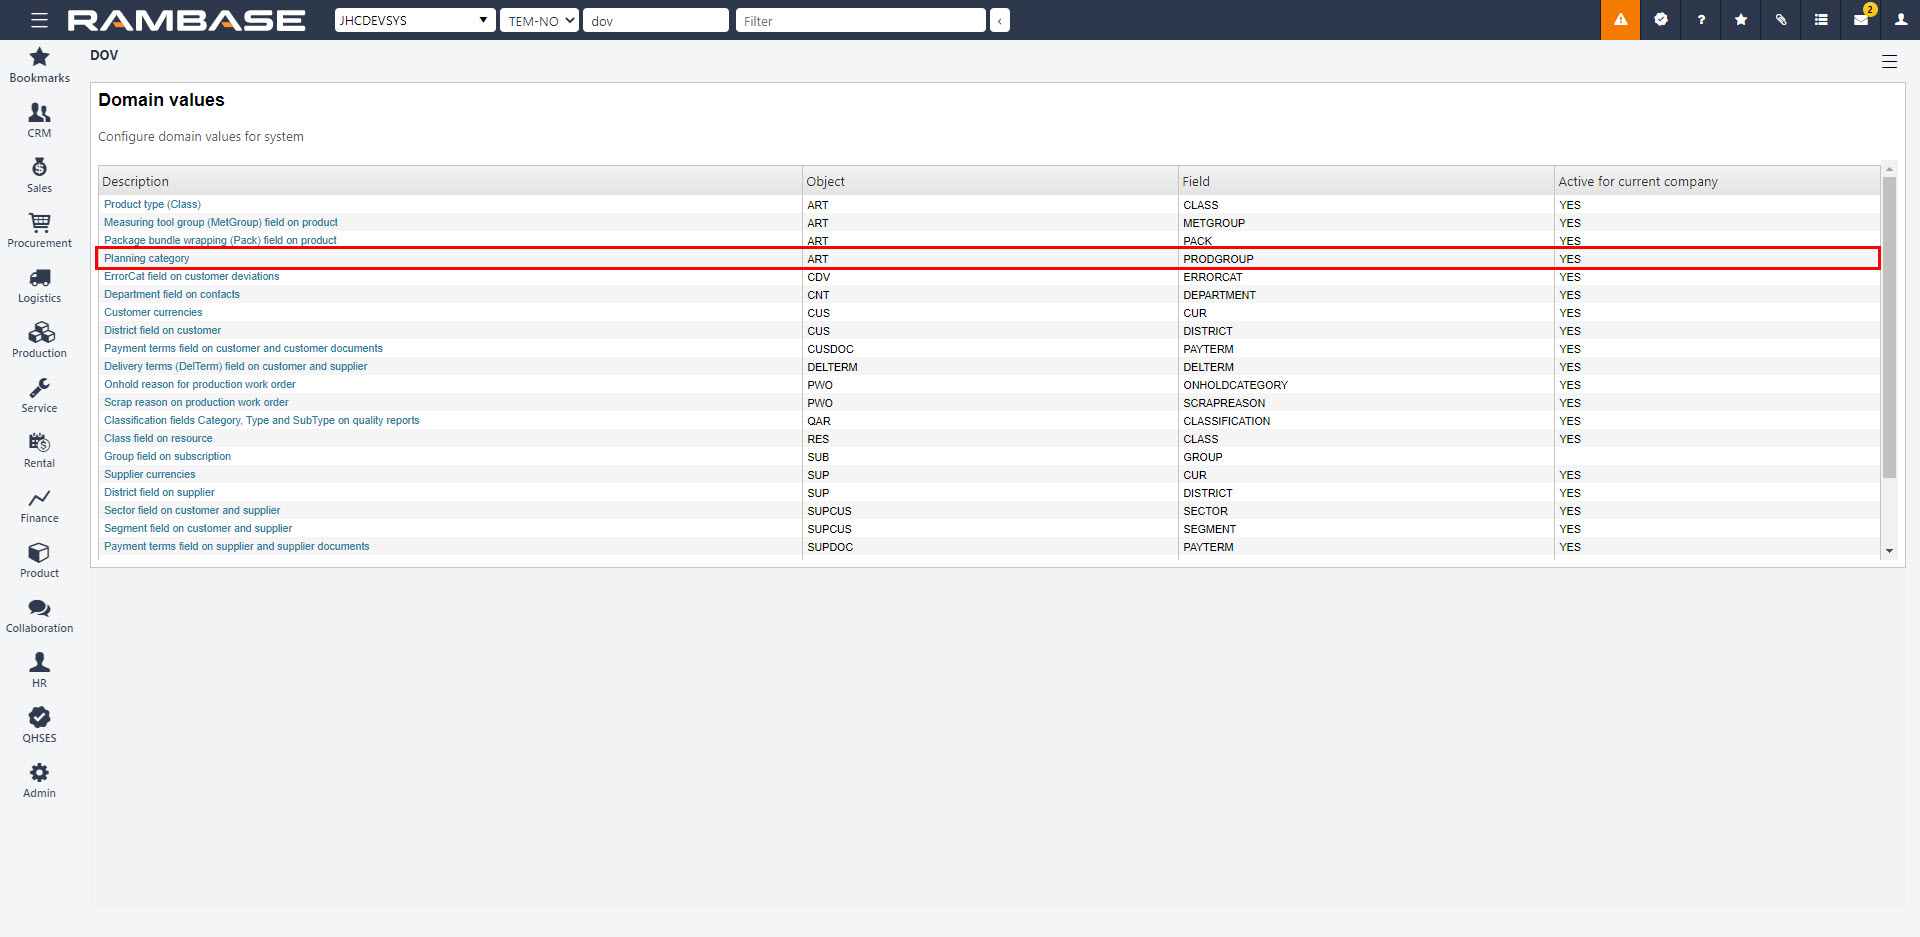
Task: Click the table scrollbar down arrow
Action: point(1889,550)
